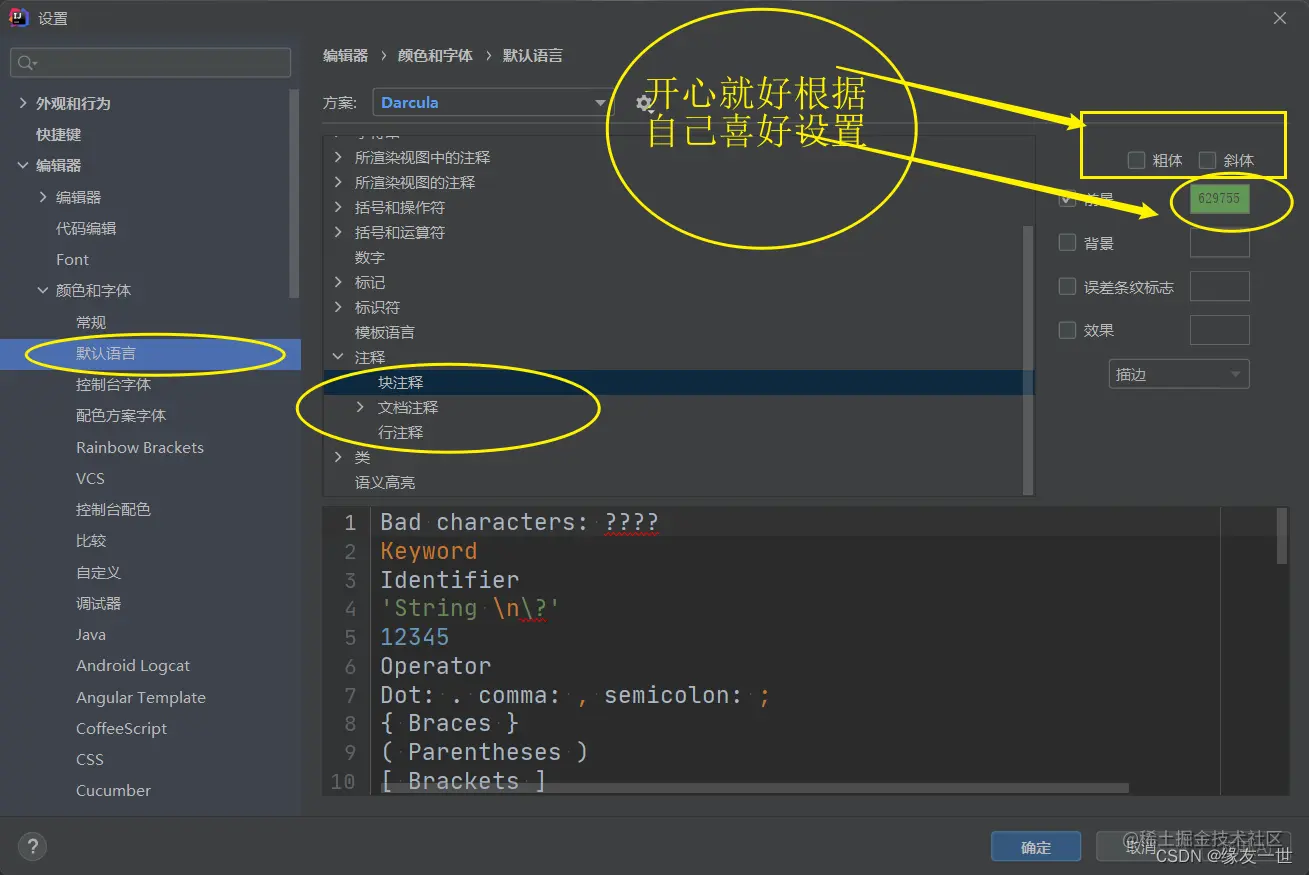Open the Darcula 方案 dropdown
This screenshot has width=1309, height=875.
click(599, 102)
